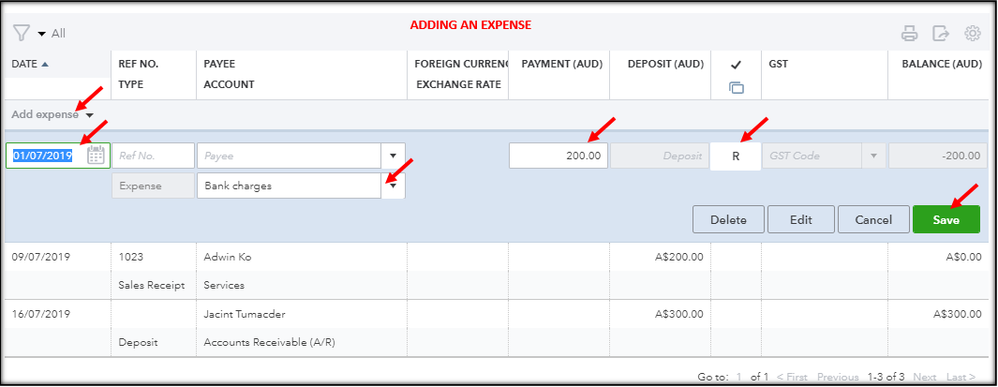The width and height of the screenshot is (998, 387).
Task: Cancel the expense entry
Action: point(873,220)
